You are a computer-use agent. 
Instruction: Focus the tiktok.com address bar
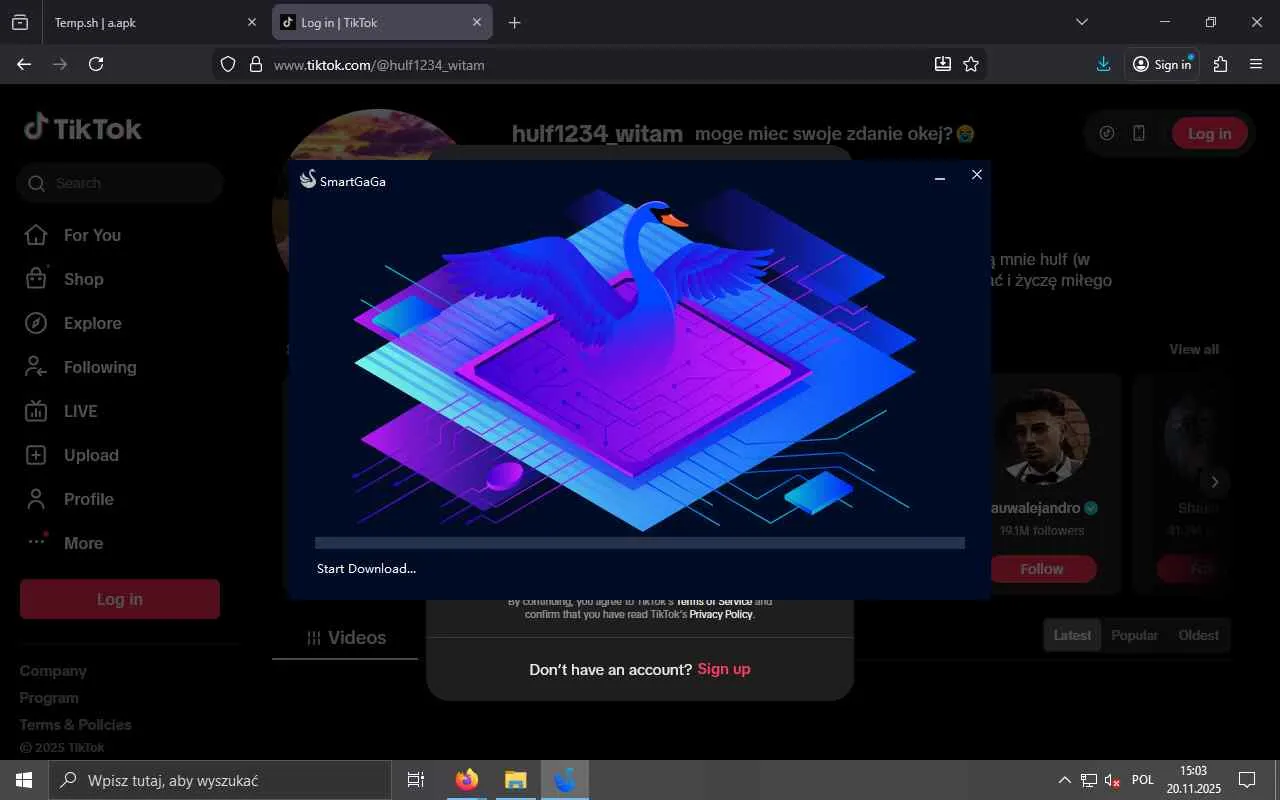click(600, 64)
